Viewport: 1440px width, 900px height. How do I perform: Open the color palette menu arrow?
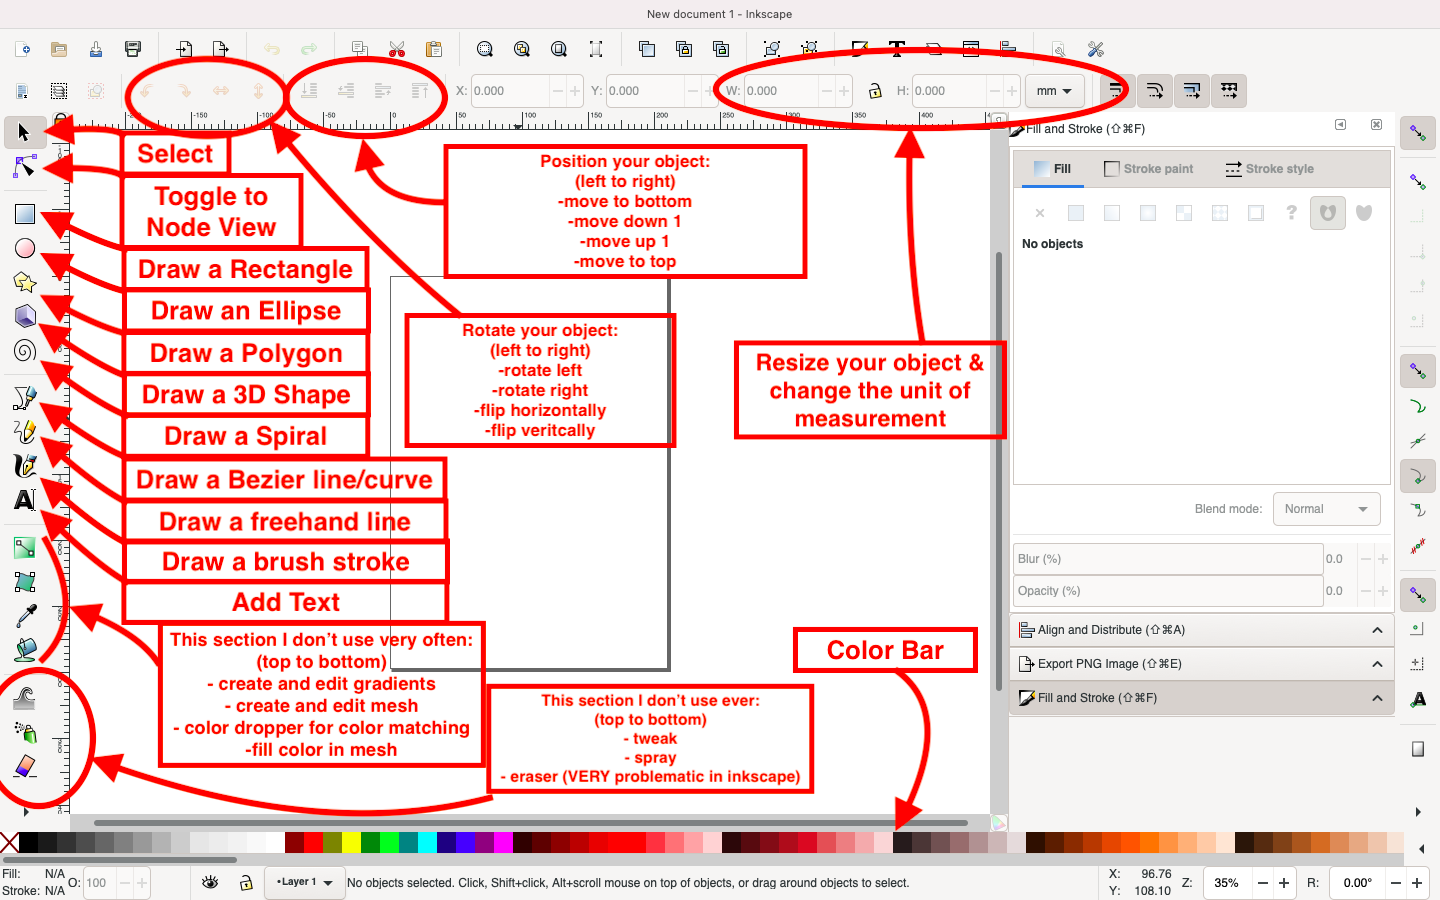1422,849
